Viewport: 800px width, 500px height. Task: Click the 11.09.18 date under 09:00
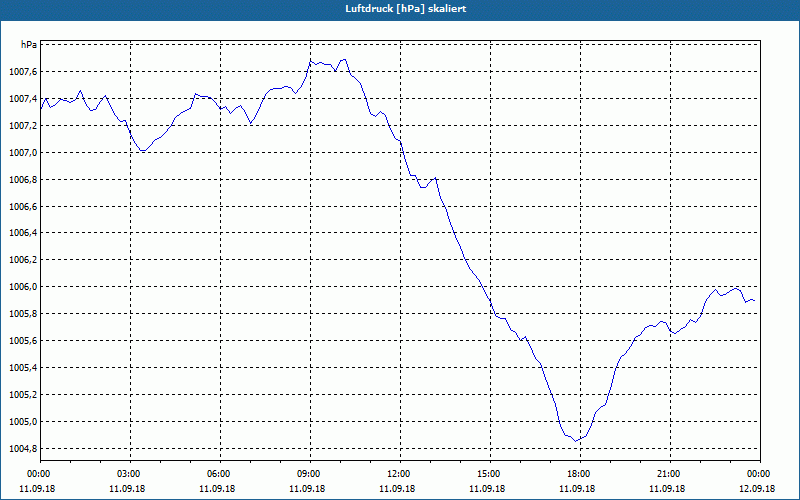click(x=307, y=489)
